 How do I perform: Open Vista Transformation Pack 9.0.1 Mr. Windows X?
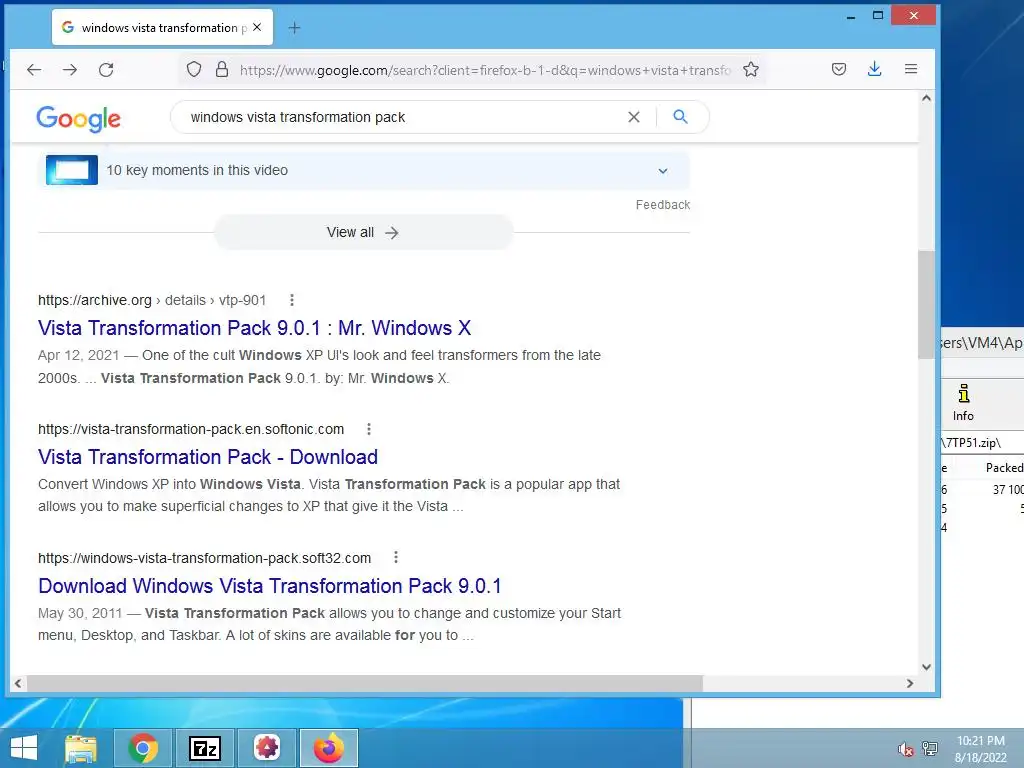pyautogui.click(x=255, y=328)
